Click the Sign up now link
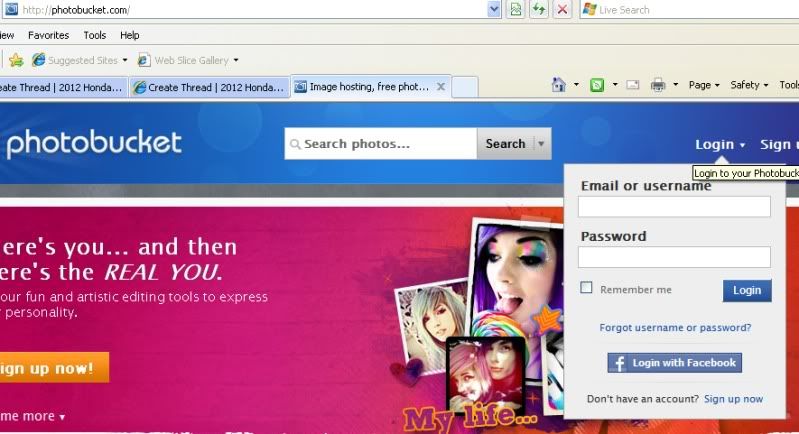This screenshot has height=434, width=799. click(733, 399)
